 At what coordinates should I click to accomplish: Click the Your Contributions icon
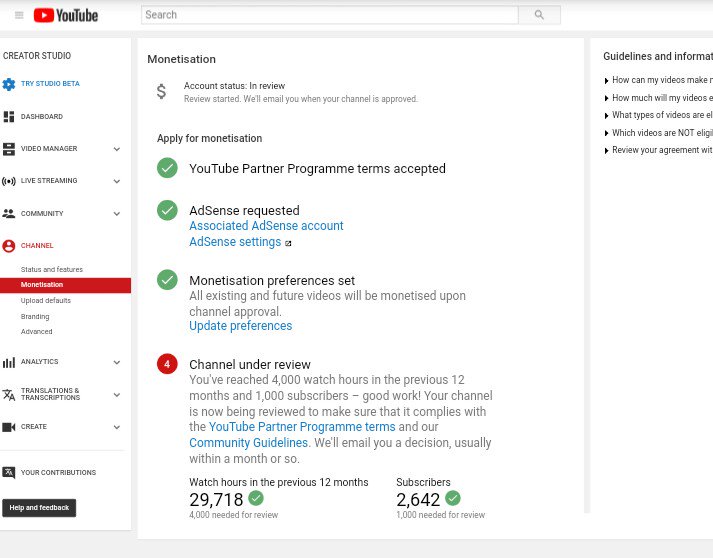click(x=9, y=473)
